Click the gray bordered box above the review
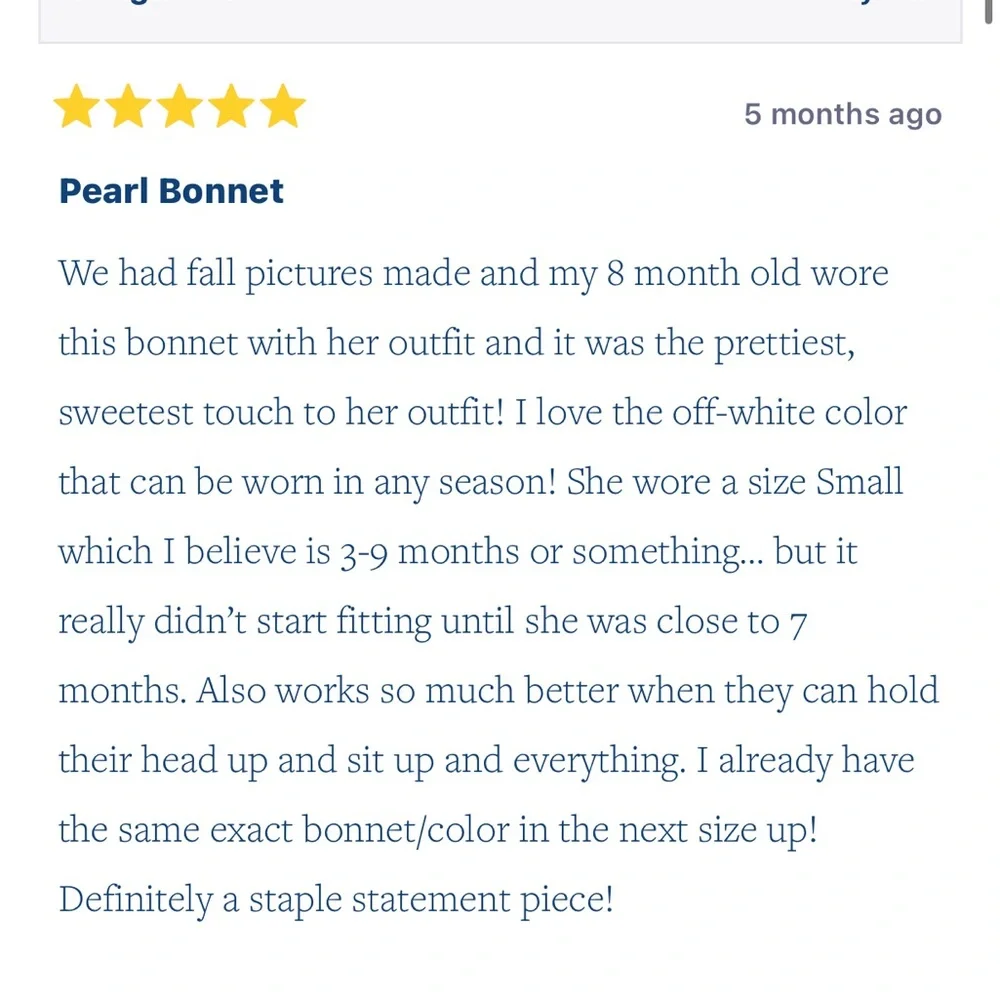This screenshot has height=1000, width=1000. coord(500,21)
